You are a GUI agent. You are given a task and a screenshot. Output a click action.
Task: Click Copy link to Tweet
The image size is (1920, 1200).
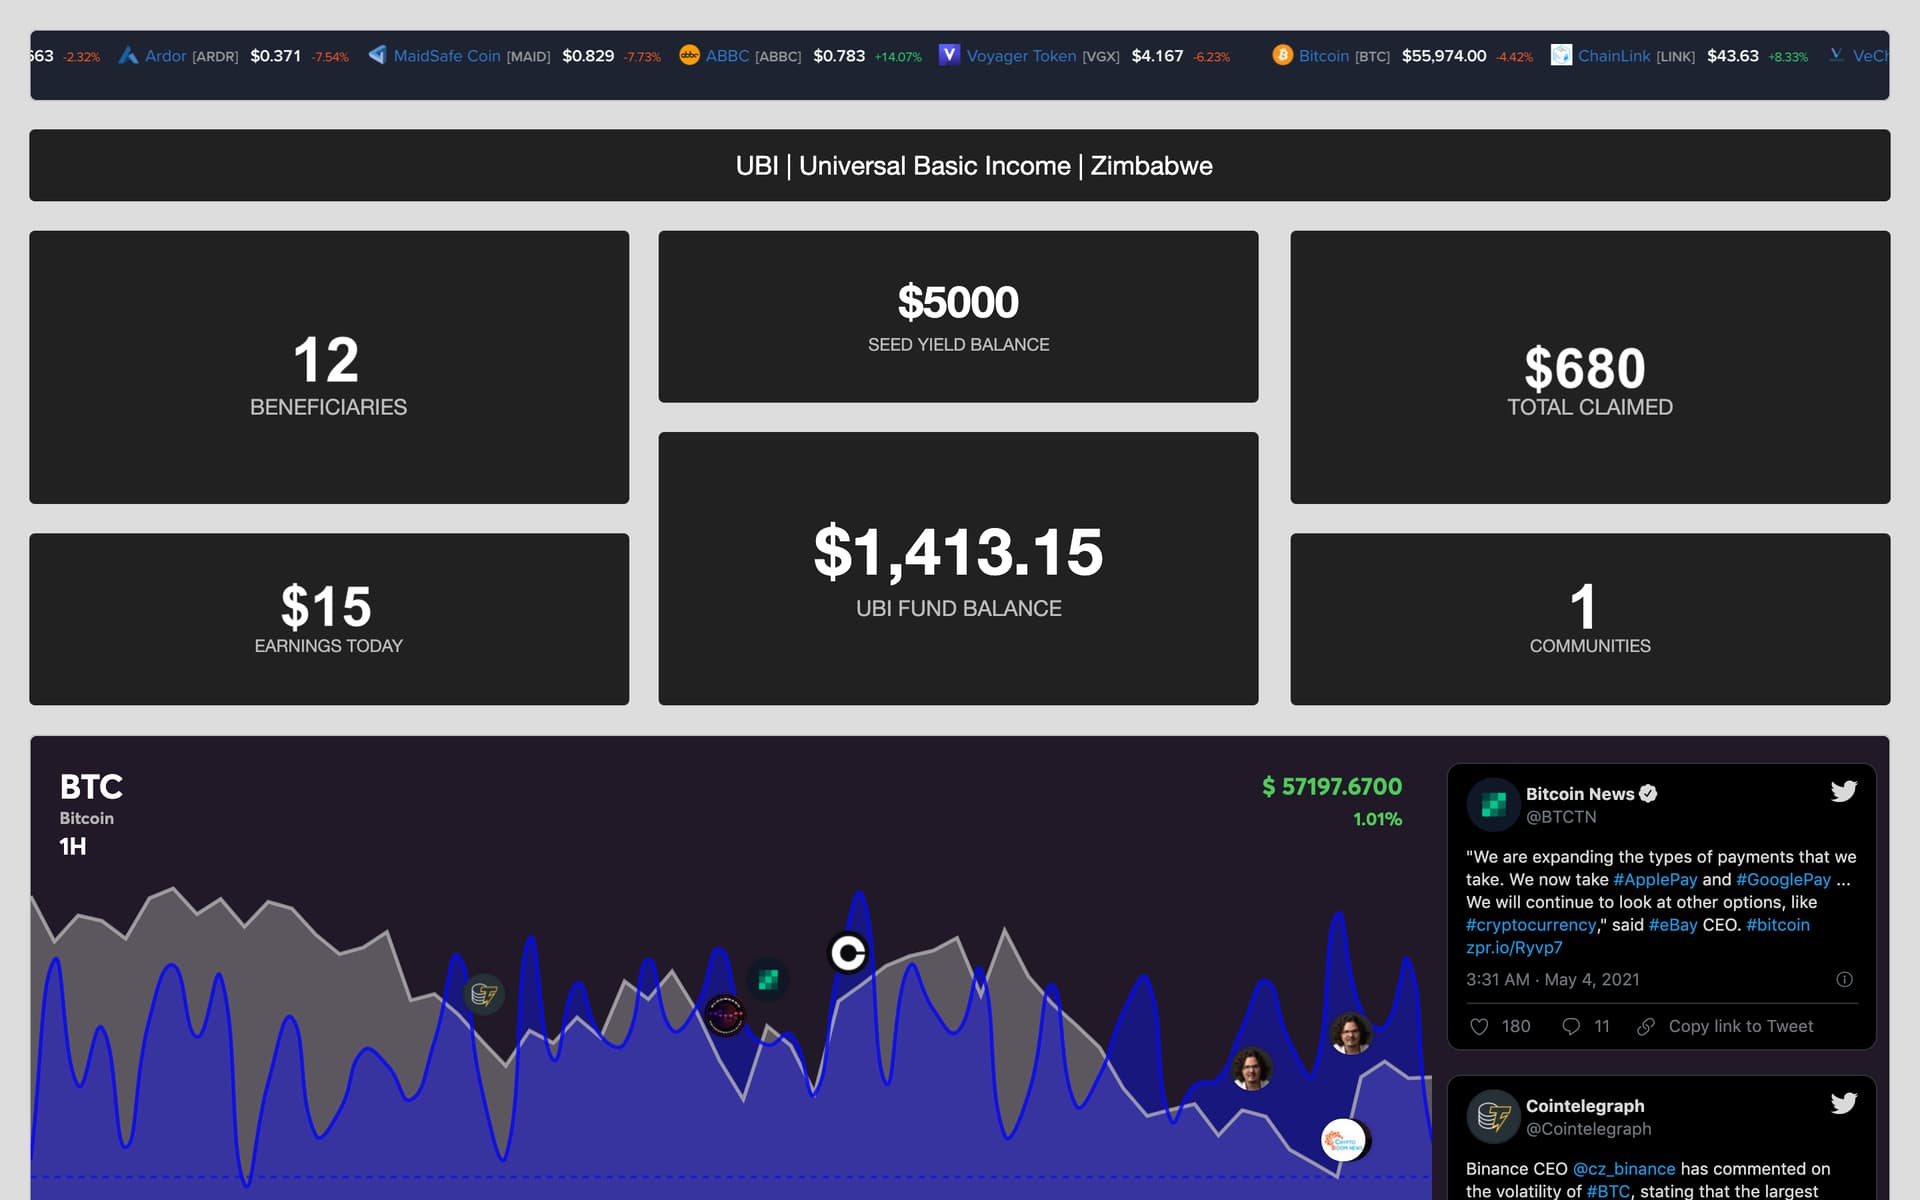pos(1739,1026)
